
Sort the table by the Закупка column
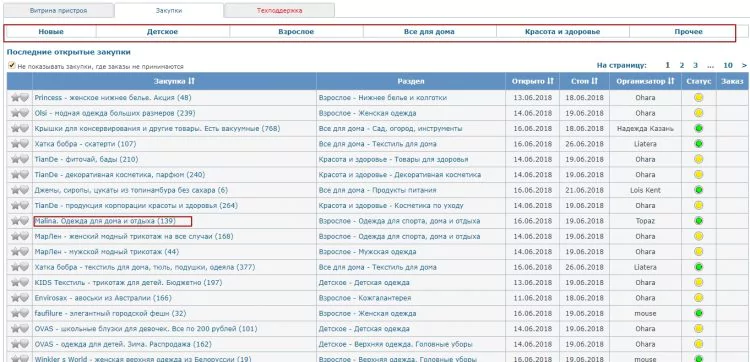point(174,81)
